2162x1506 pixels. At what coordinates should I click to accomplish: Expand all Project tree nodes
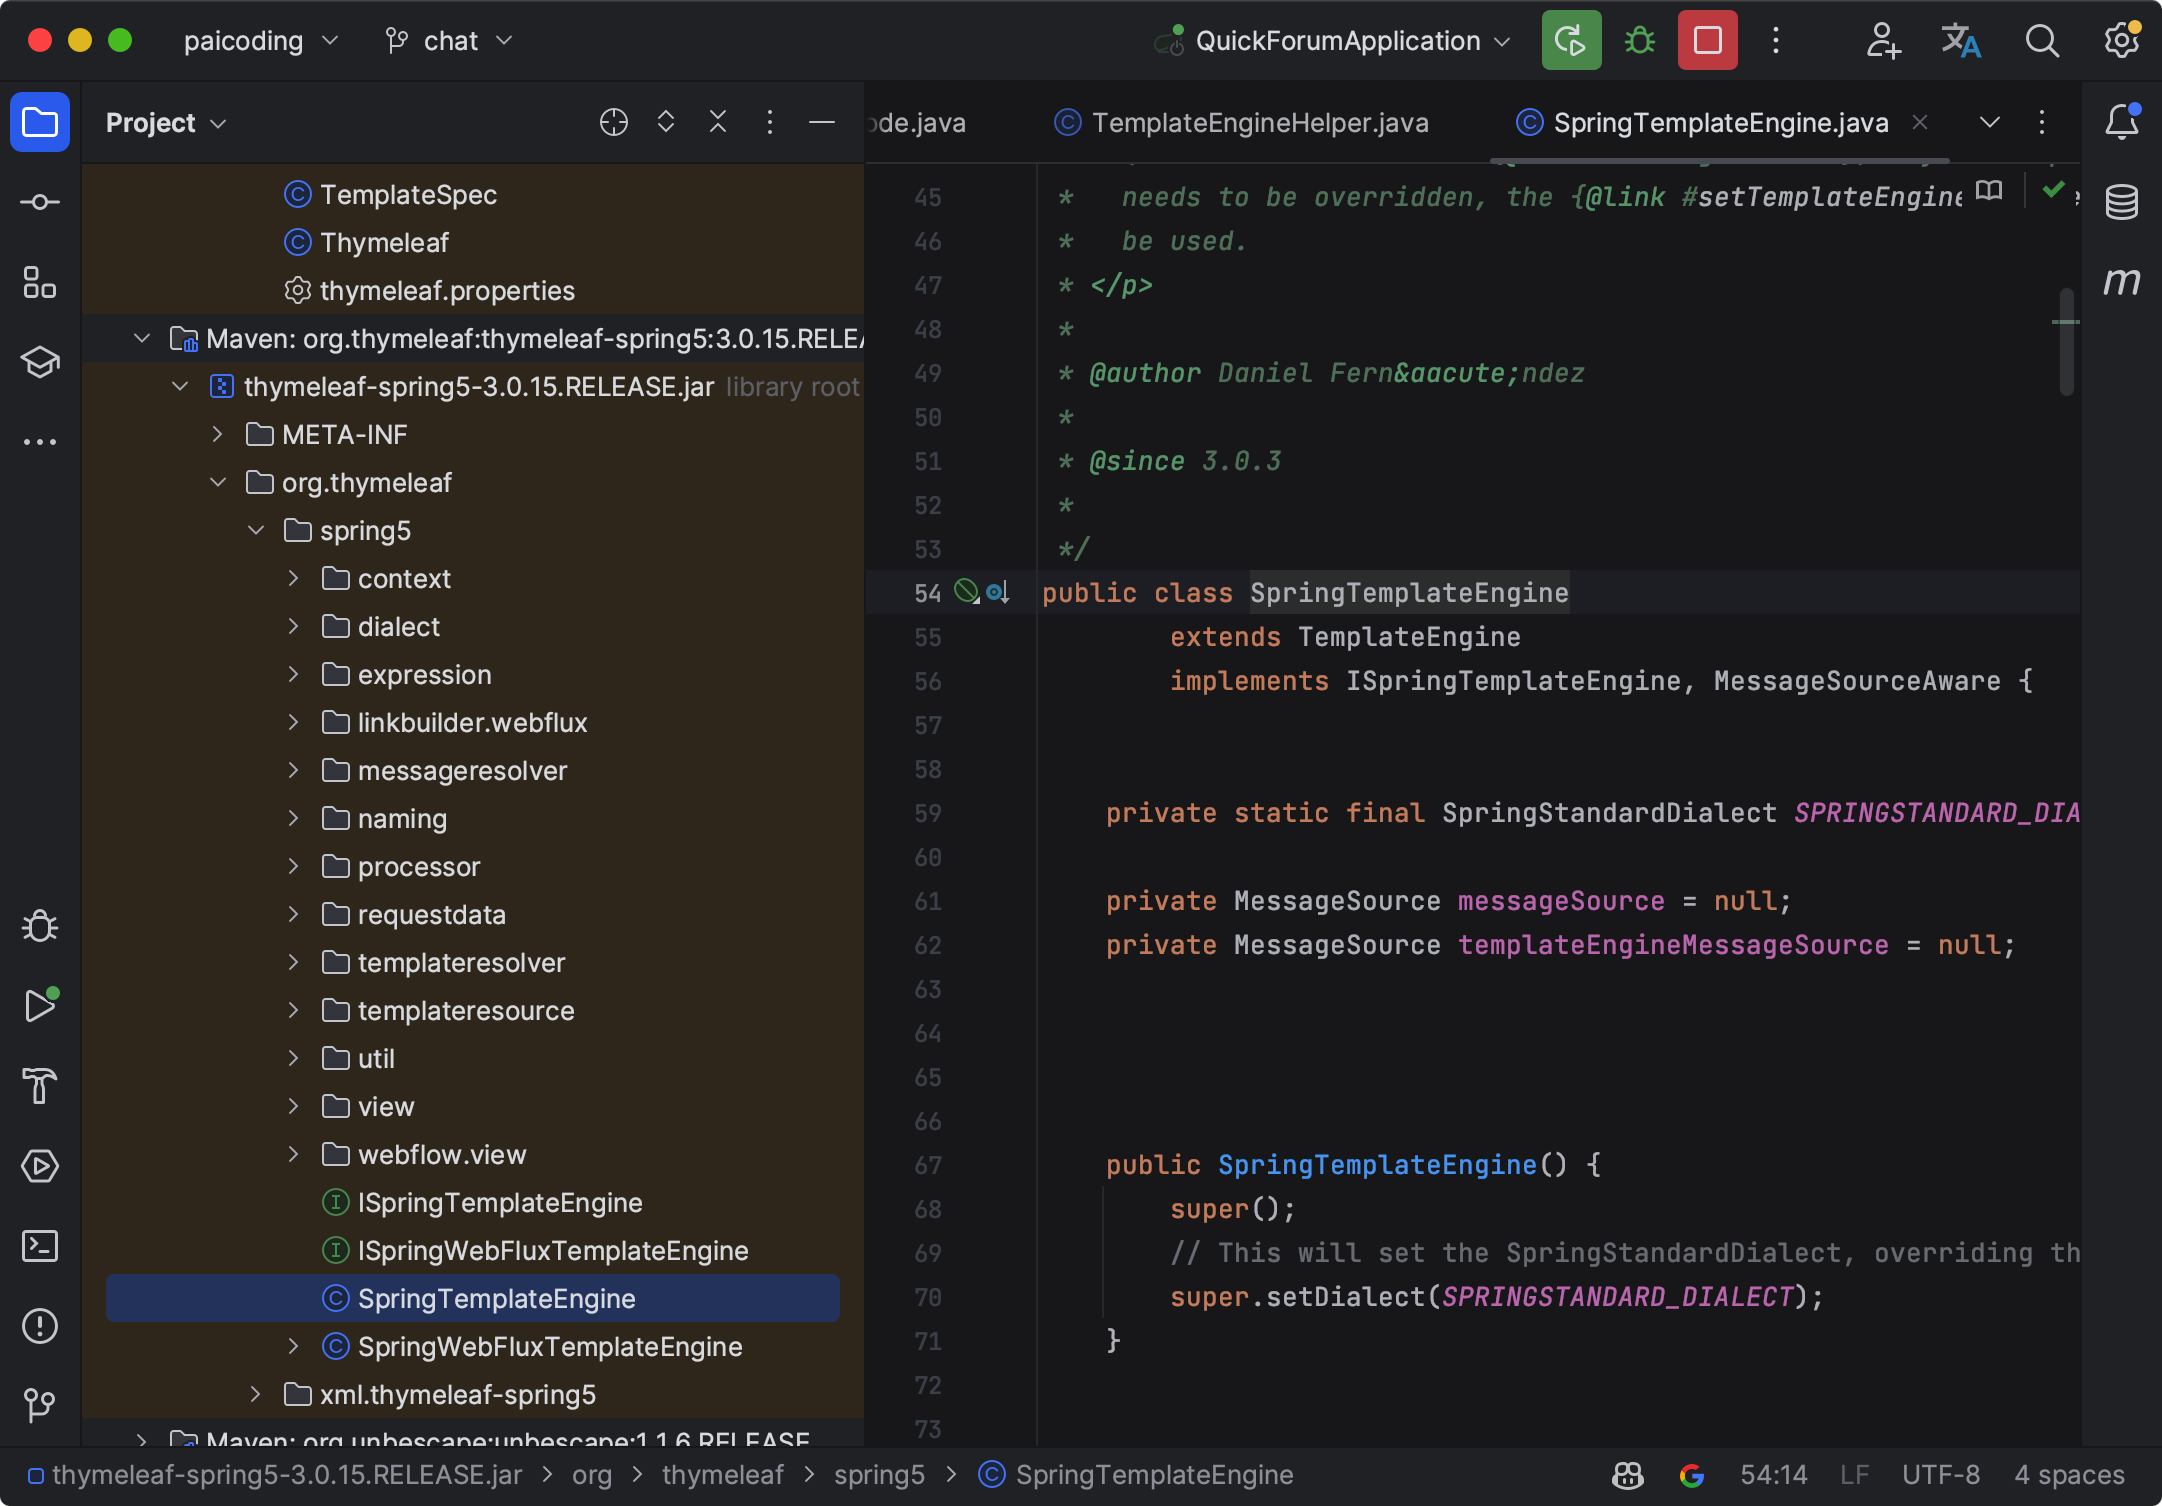(x=666, y=122)
